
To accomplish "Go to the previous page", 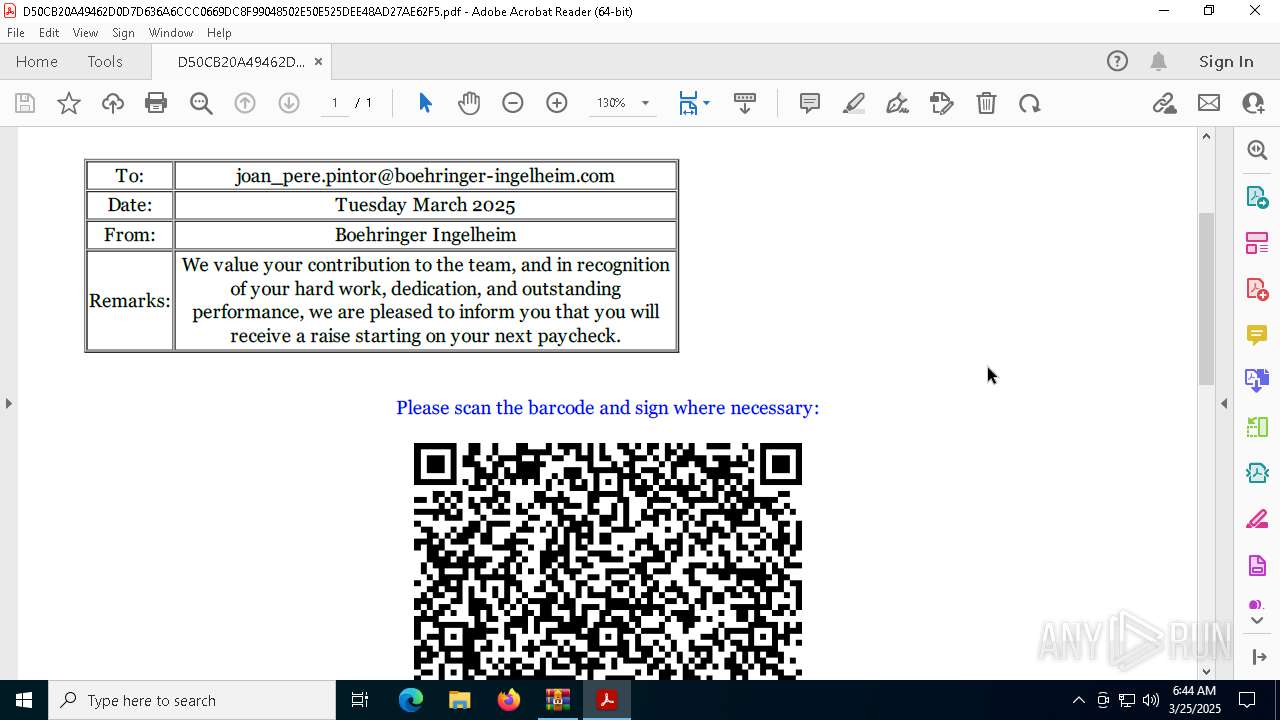I will (x=245, y=103).
